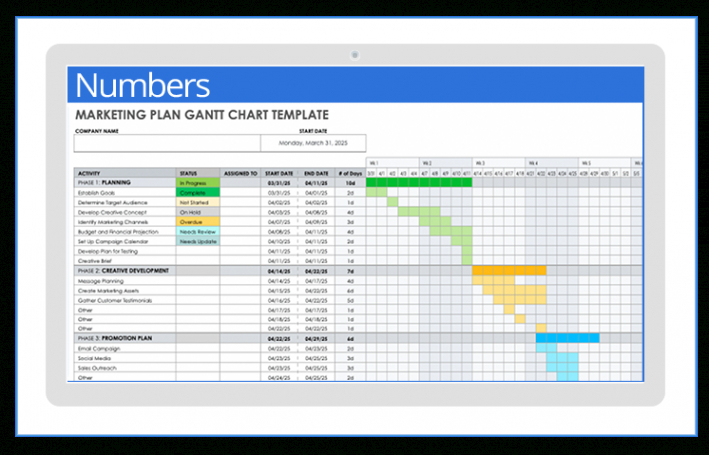Click the Numbers title in blue banner
Viewport: 709px width, 455px height.
[143, 85]
